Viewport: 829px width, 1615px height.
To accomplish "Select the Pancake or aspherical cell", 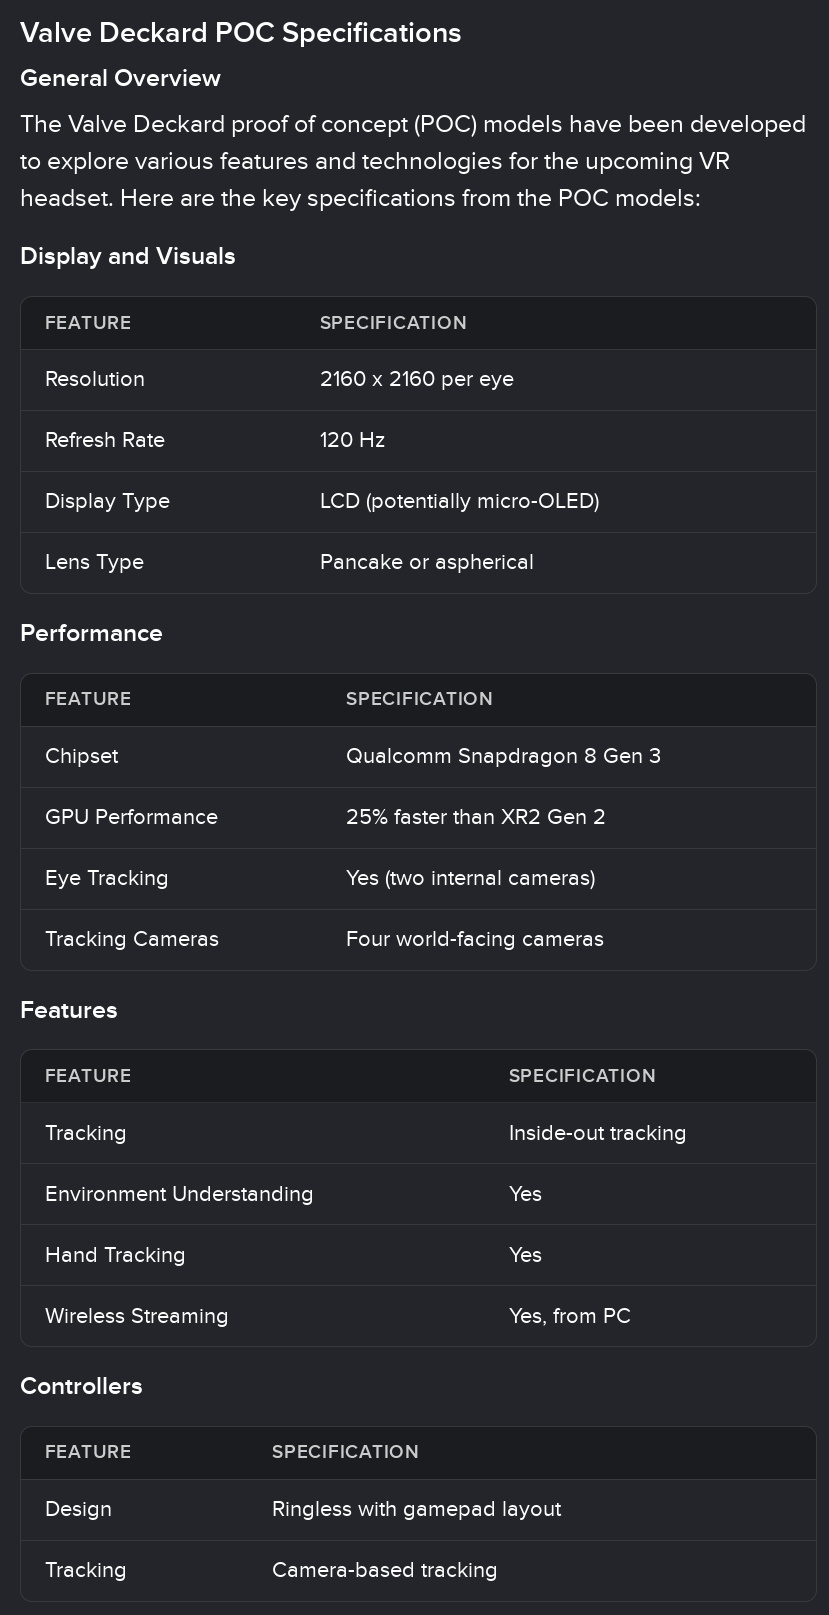I will [x=427, y=562].
